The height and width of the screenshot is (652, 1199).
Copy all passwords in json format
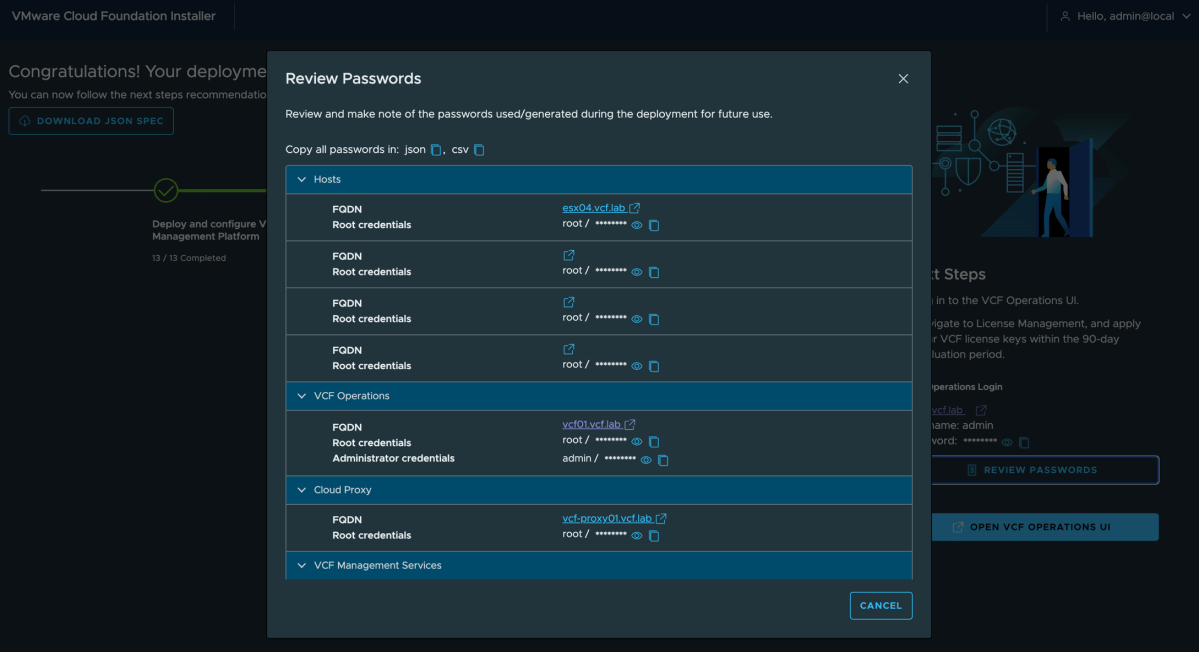436,150
